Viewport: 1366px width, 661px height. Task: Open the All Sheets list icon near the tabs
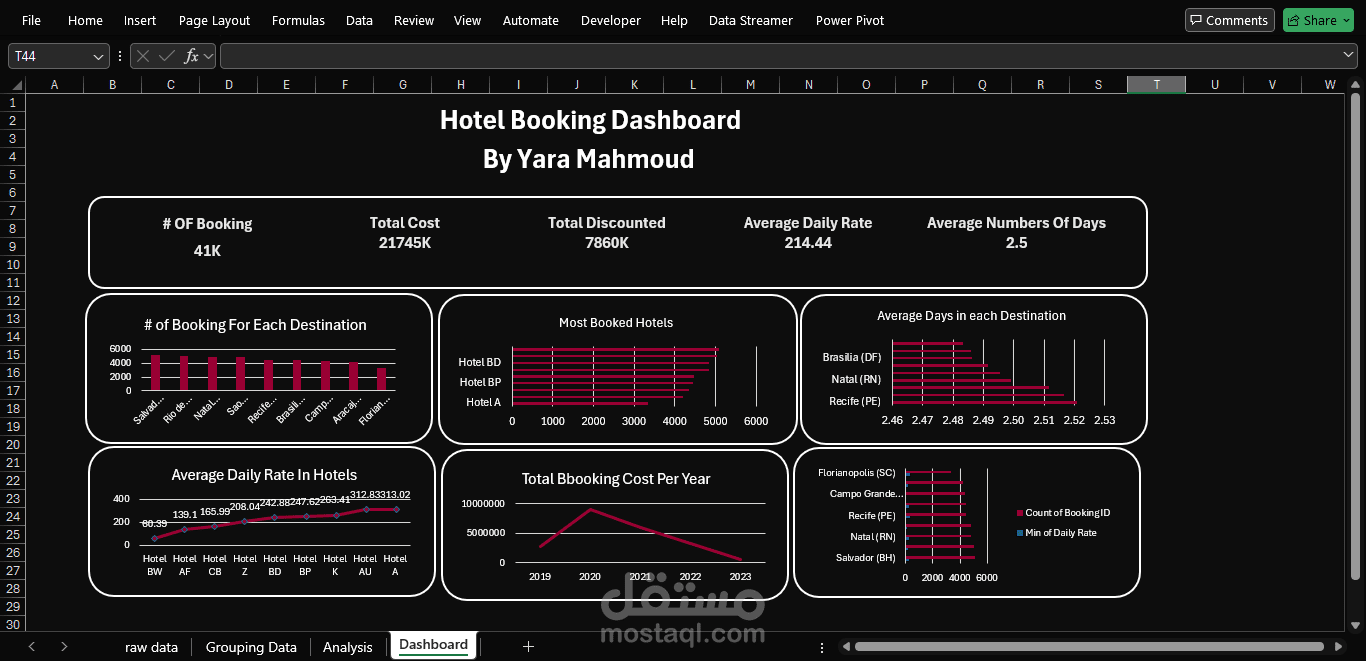click(x=821, y=647)
